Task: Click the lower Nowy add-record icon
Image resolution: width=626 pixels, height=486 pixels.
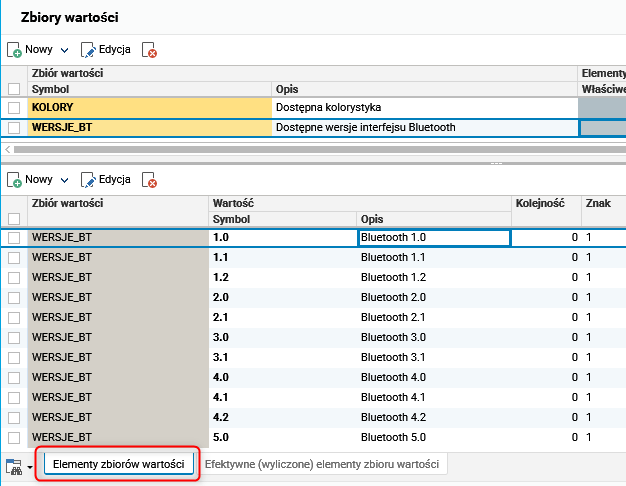Action: tap(15, 180)
